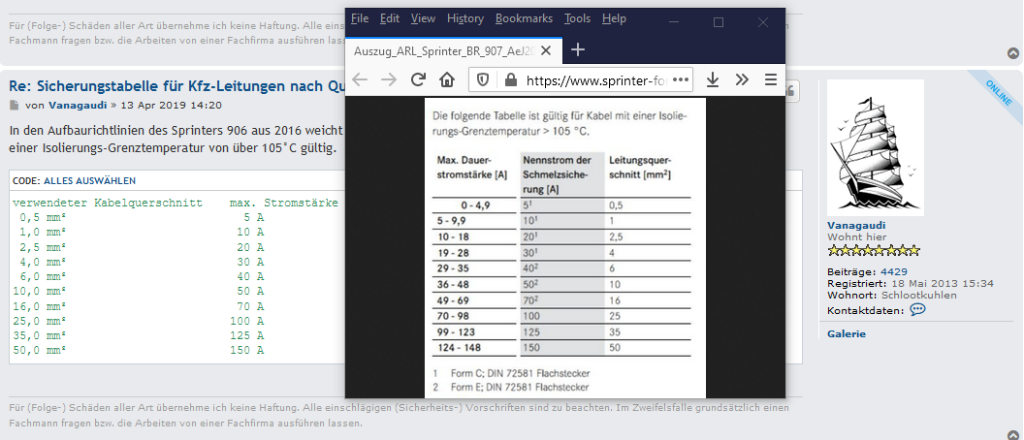
Task: Open the Firefox hamburger menu
Action: [x=770, y=79]
